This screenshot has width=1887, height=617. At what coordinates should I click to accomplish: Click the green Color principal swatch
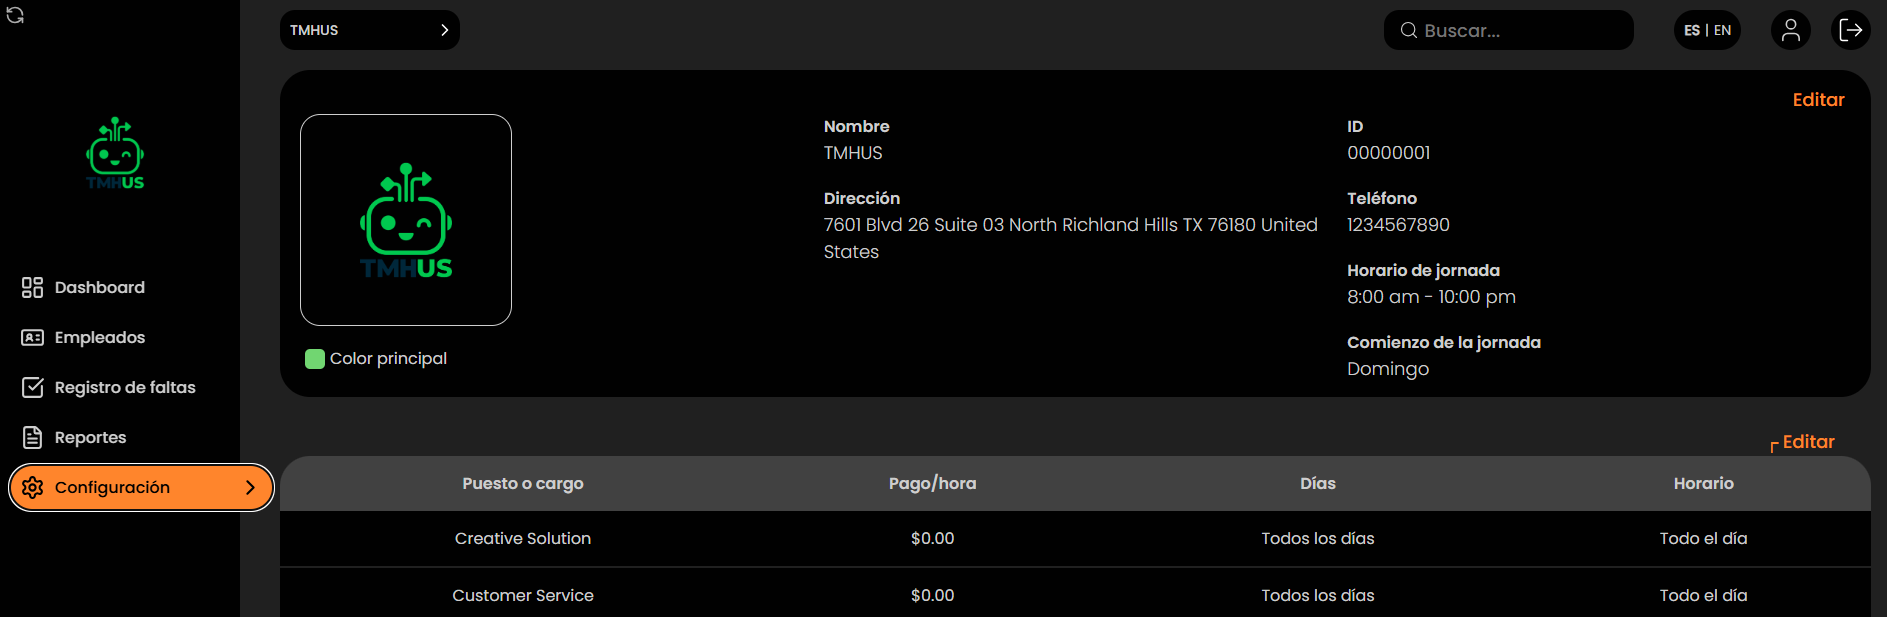coord(315,359)
